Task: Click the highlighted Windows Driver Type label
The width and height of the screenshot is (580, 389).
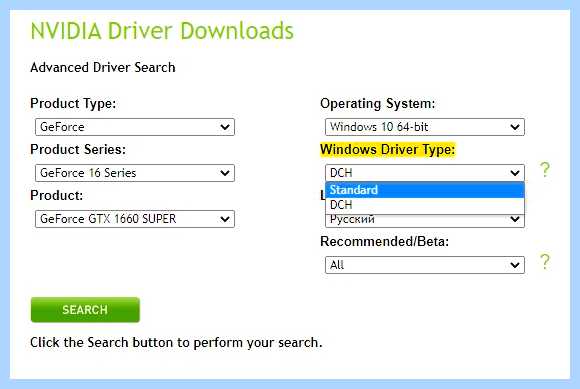Action: point(388,150)
